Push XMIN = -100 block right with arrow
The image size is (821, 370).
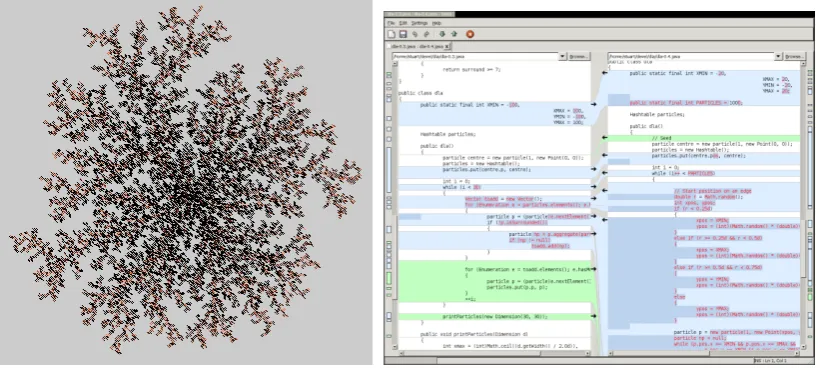pos(594,104)
